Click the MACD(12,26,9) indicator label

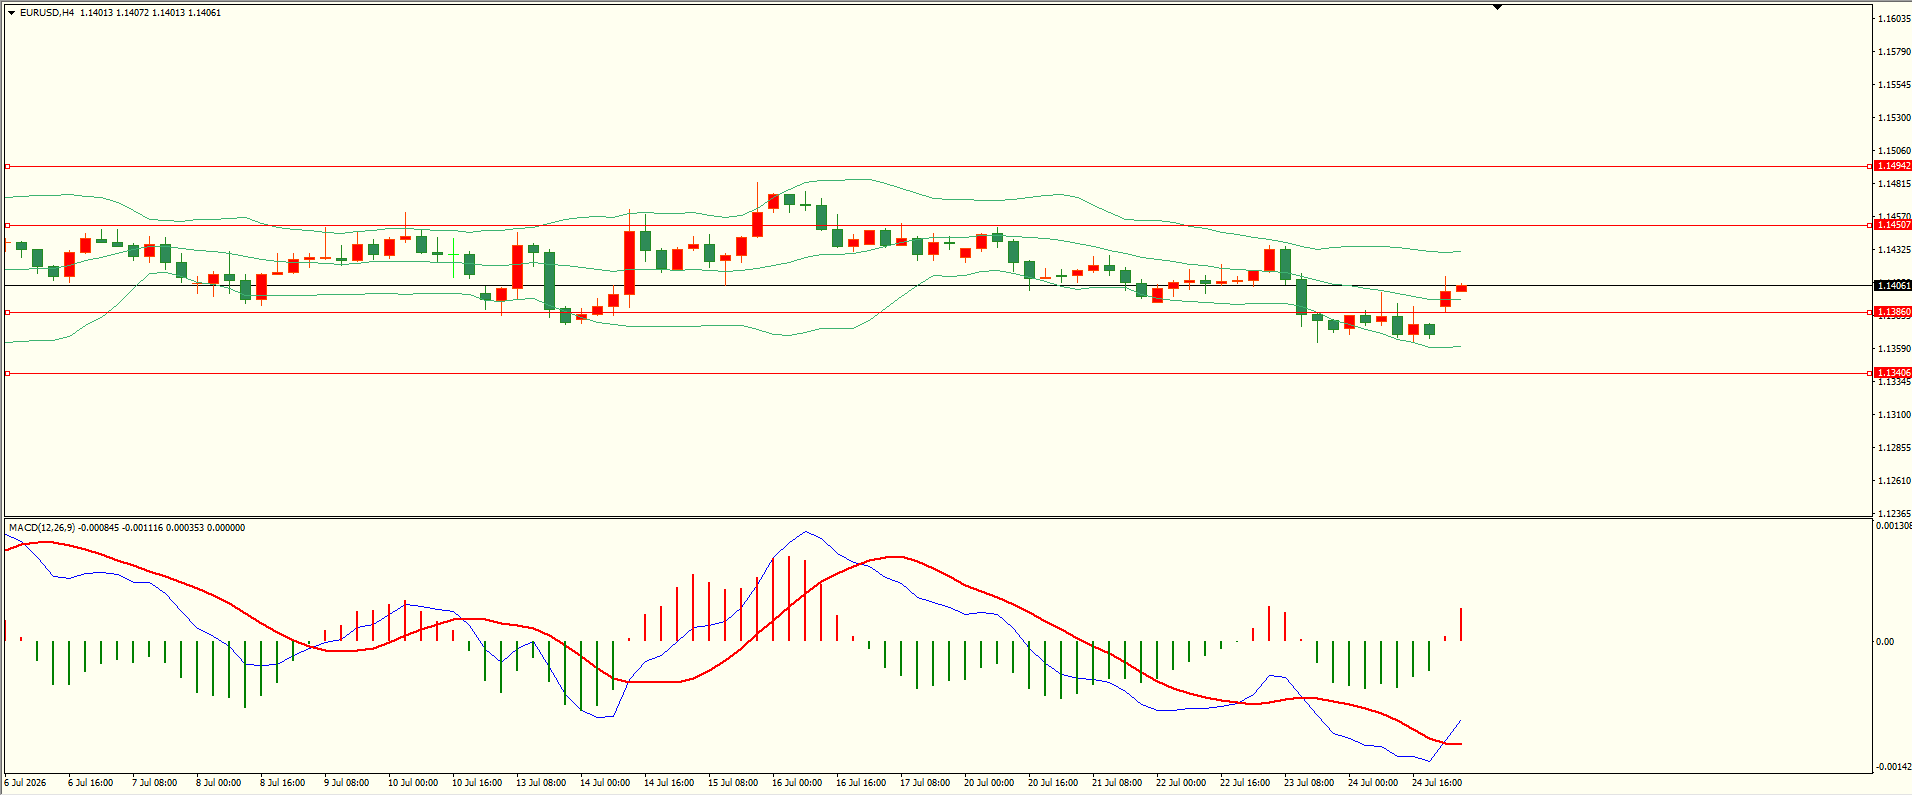(x=42, y=528)
